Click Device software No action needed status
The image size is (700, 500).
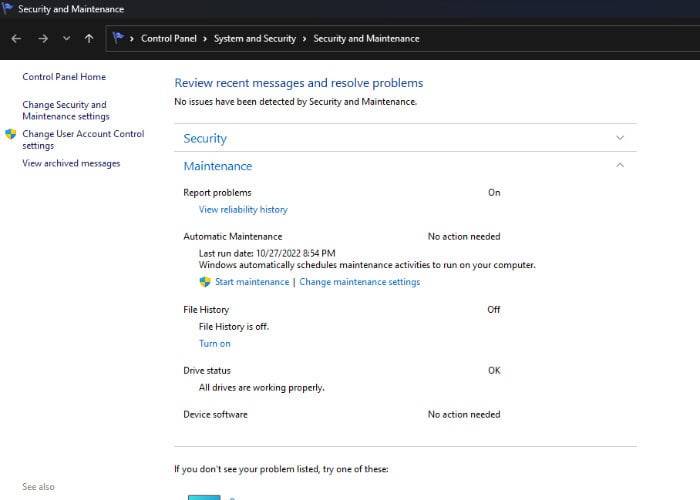pos(464,414)
